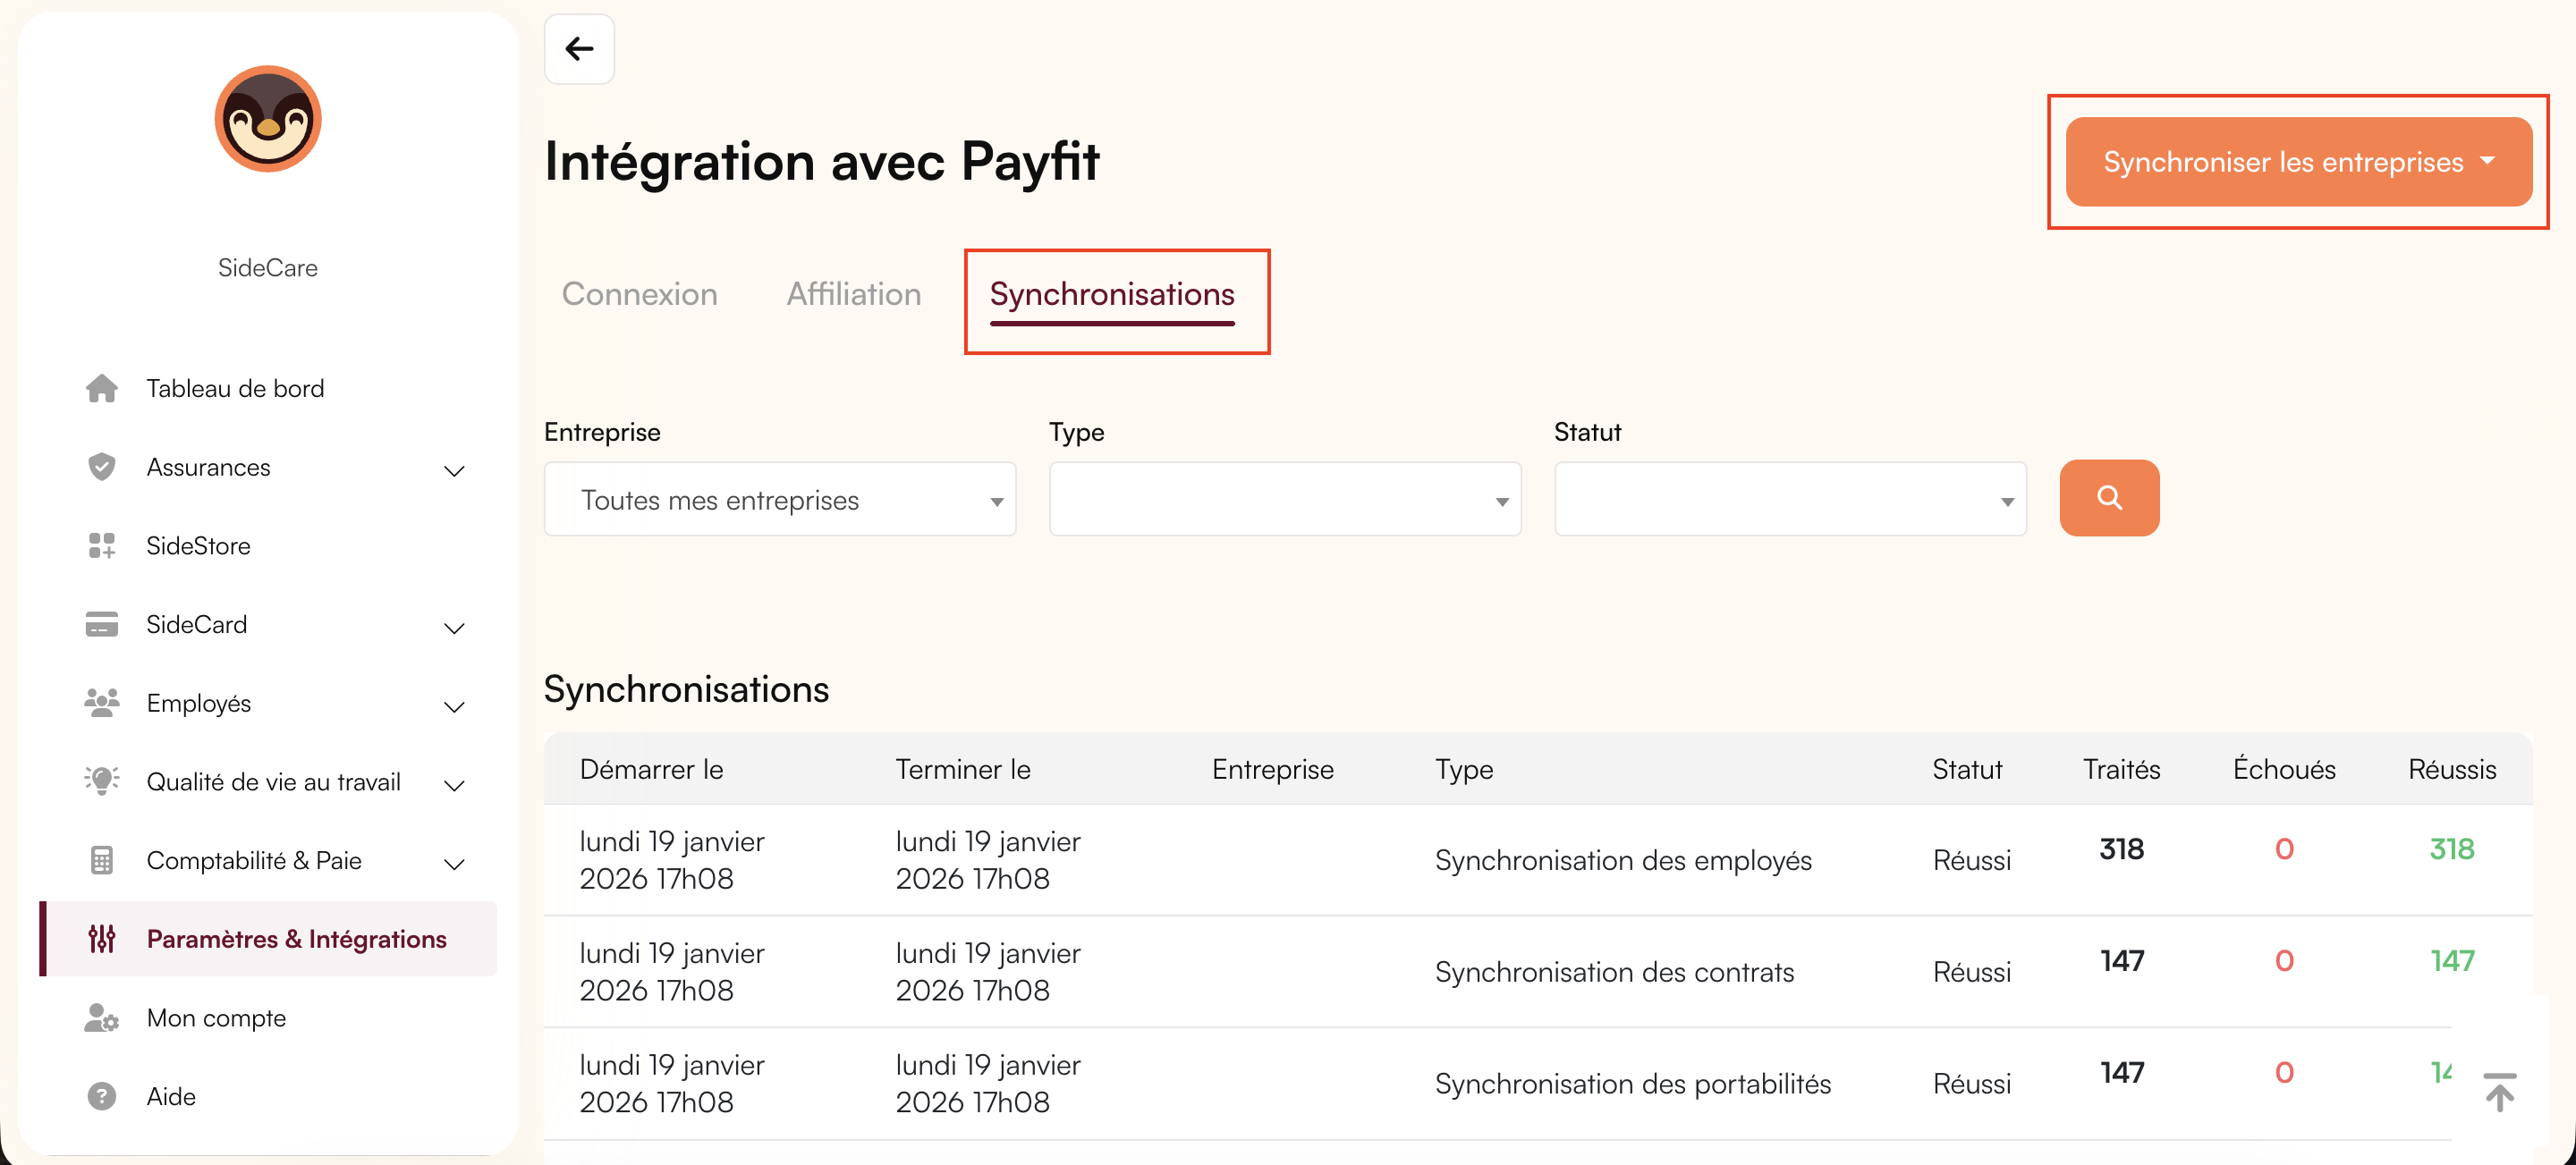
Task: Click the bold 318 Traités value
Action: point(2121,849)
